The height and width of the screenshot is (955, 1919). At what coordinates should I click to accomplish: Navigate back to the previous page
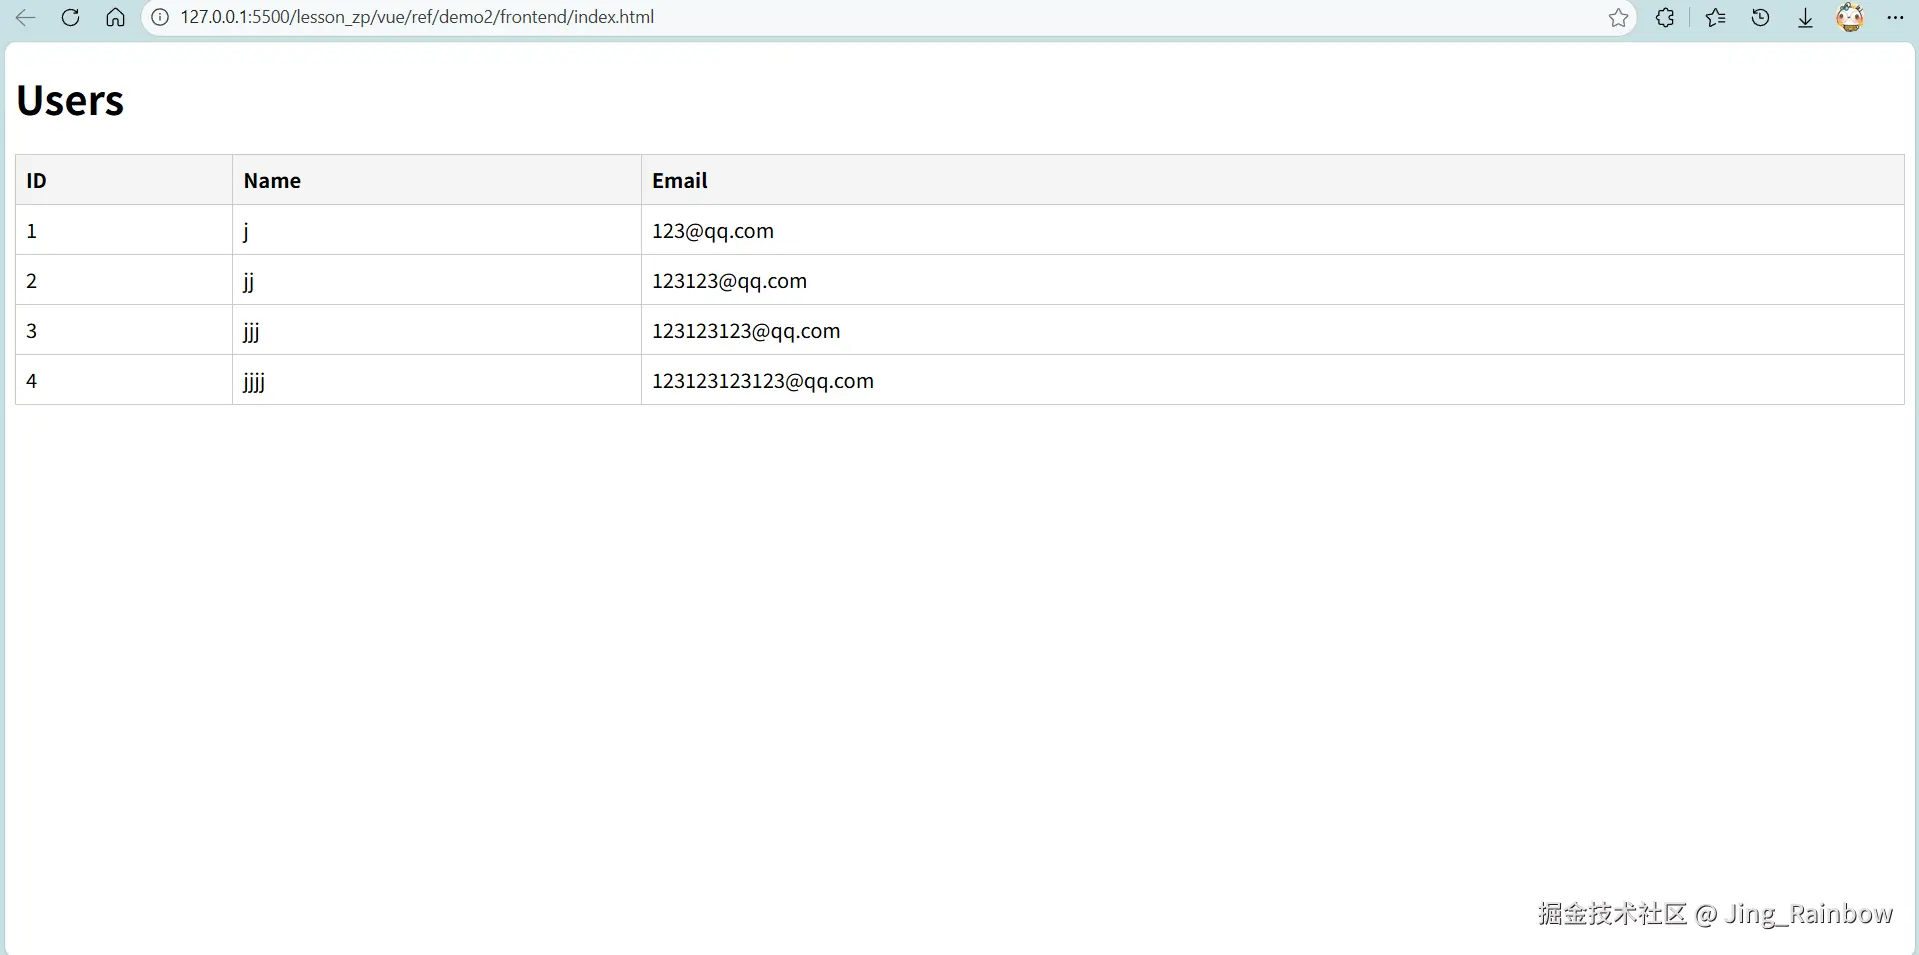(x=25, y=17)
